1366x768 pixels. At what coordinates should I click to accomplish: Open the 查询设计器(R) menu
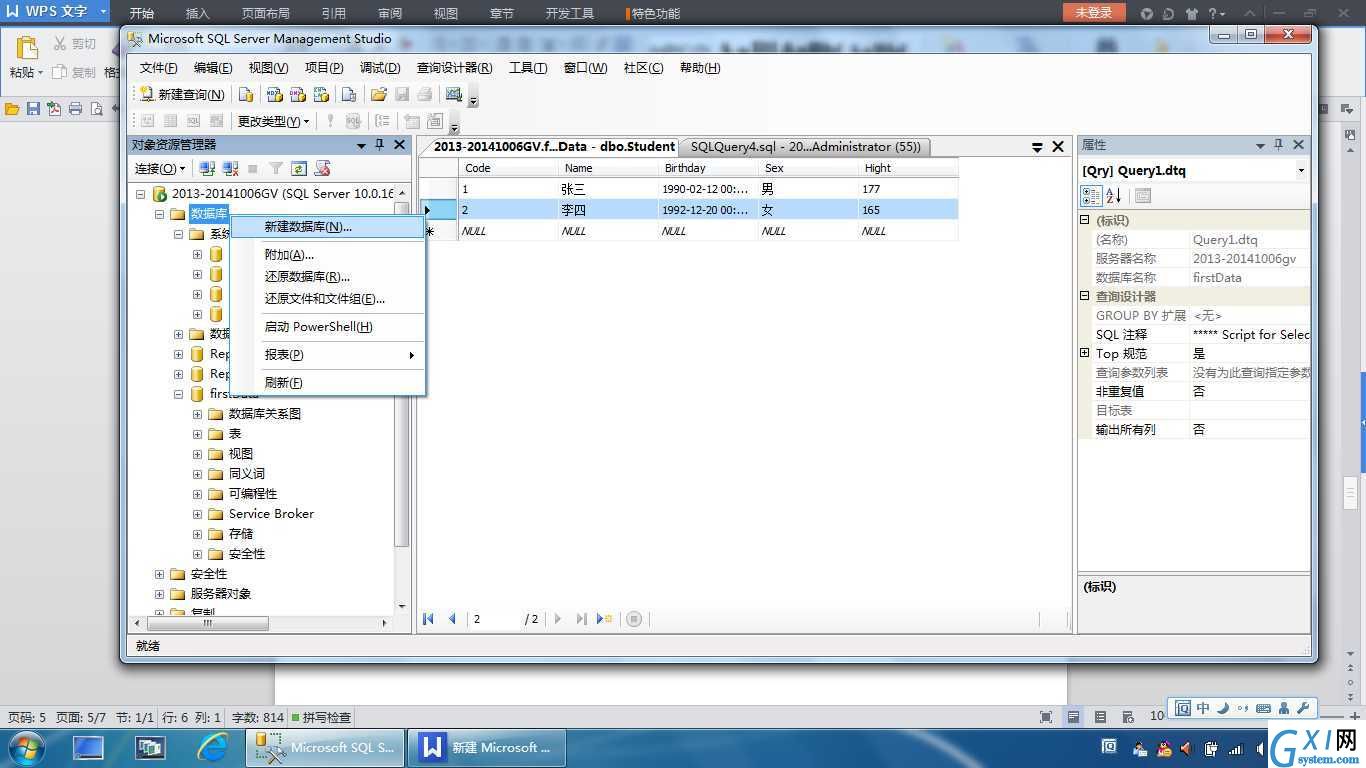[x=454, y=68]
